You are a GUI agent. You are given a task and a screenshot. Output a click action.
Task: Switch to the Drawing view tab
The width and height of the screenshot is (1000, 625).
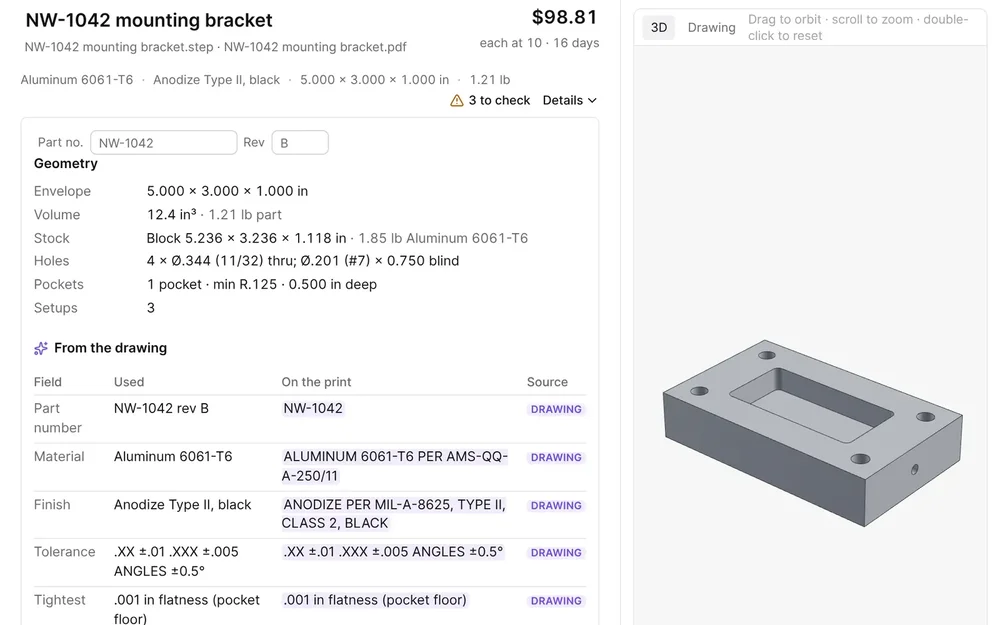pyautogui.click(x=711, y=28)
